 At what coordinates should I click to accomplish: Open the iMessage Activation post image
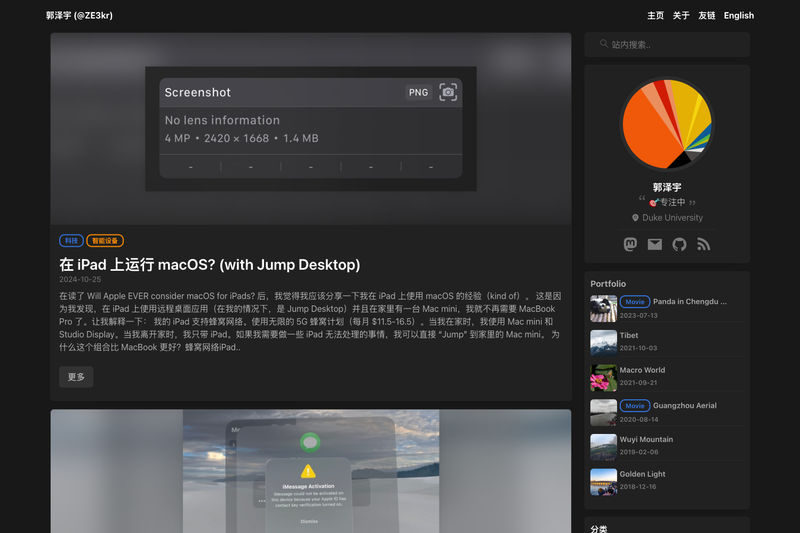coord(311,471)
